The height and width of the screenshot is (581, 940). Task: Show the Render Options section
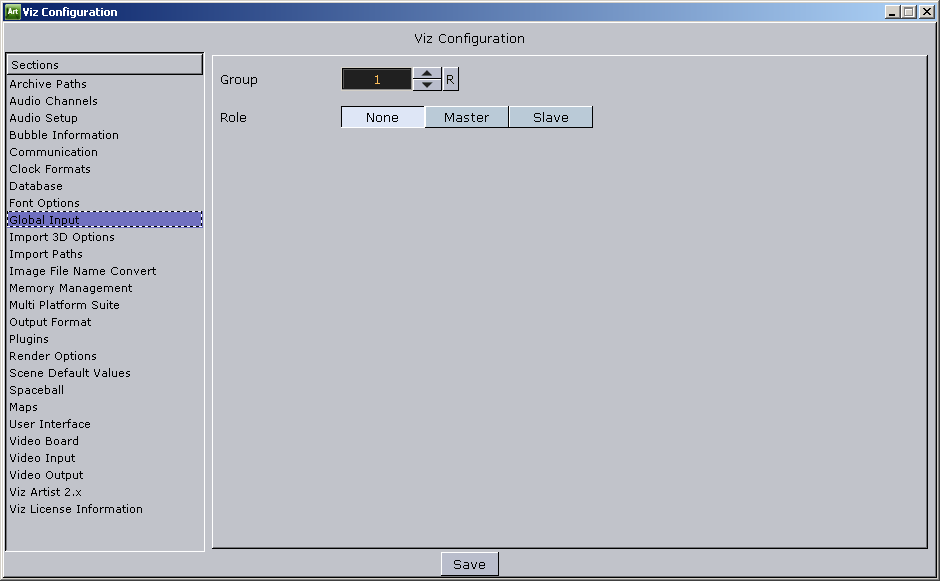tap(53, 356)
